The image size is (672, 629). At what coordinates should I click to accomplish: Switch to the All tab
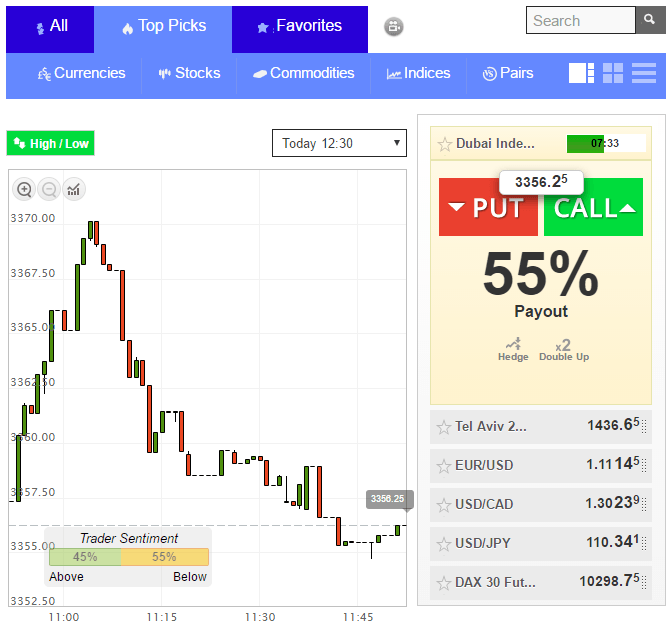click(x=50, y=29)
